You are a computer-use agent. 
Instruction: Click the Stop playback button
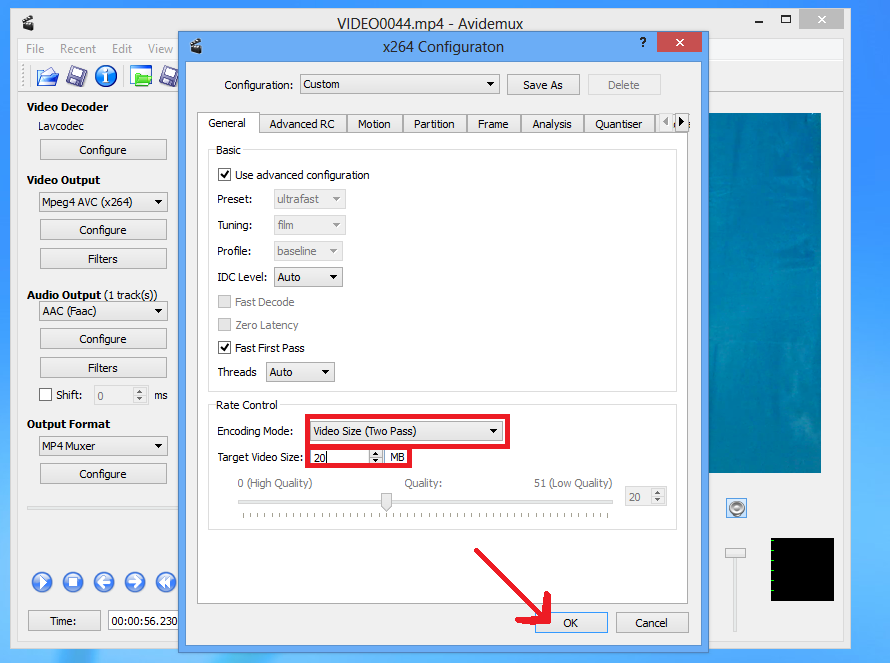click(73, 582)
